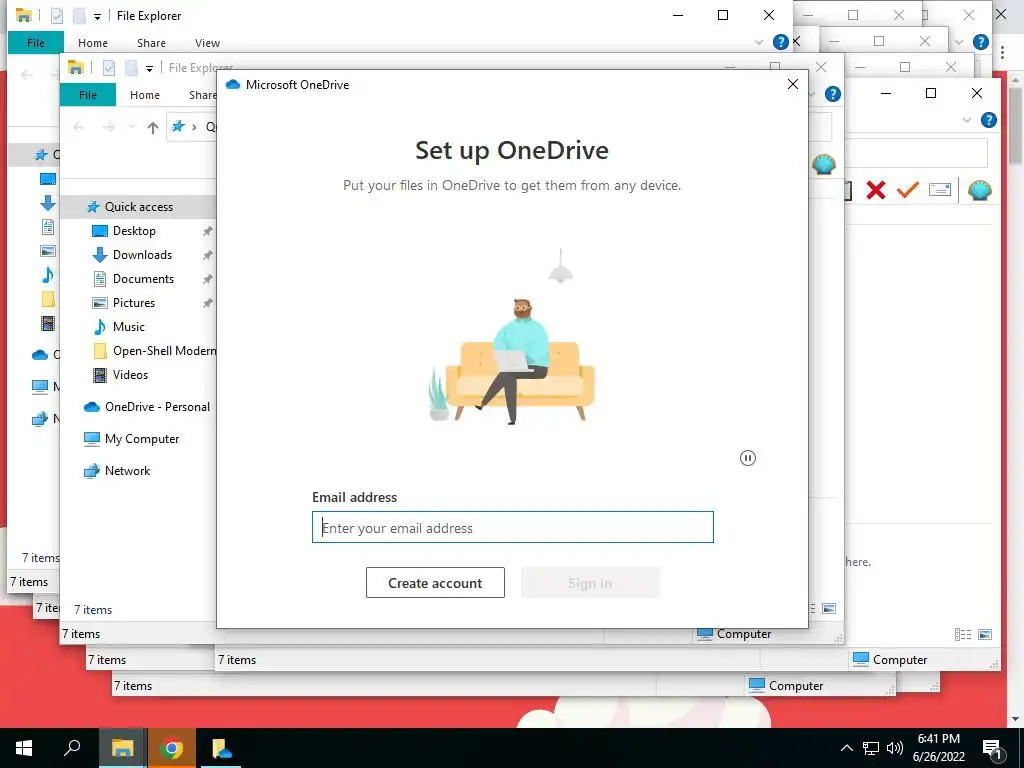
Task: Click Music note icon in rear File Explorer sidebar
Action: (48, 275)
